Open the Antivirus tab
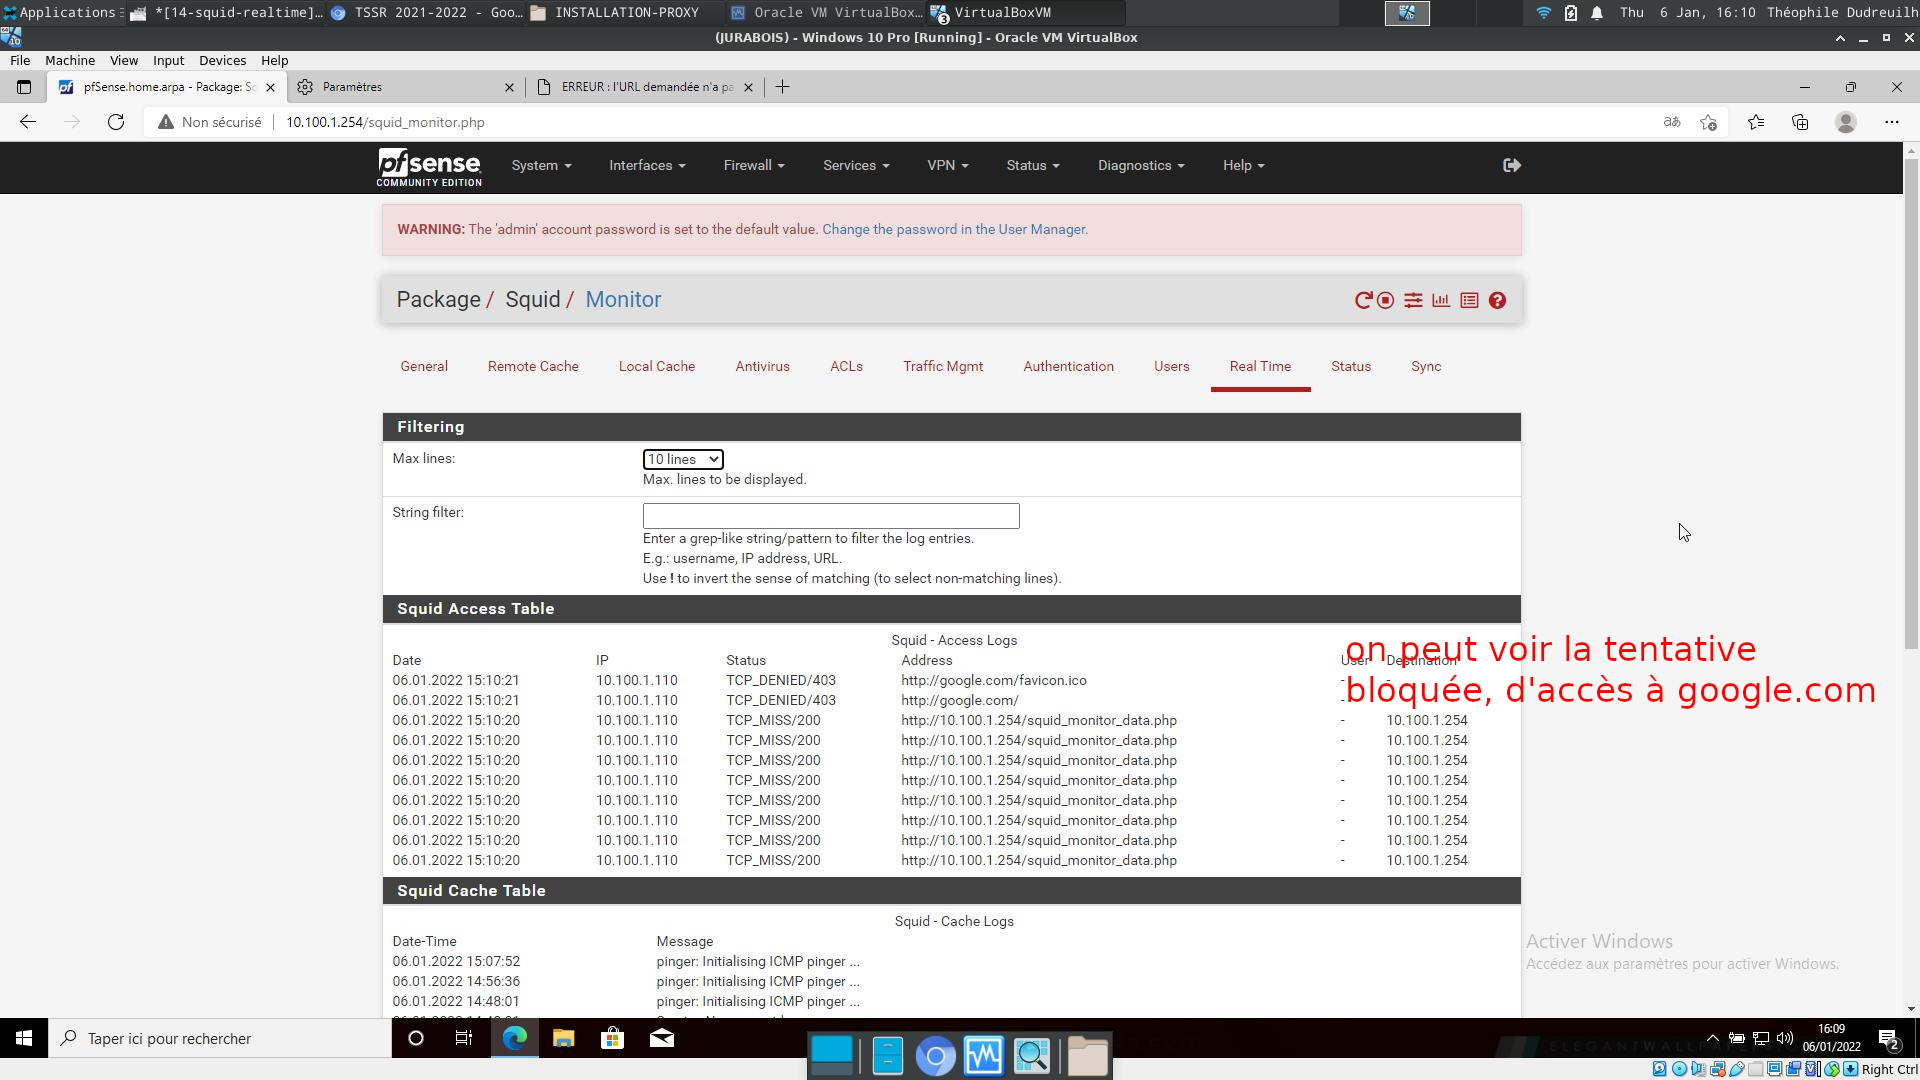Image resolution: width=1920 pixels, height=1080 pixels. tap(762, 366)
